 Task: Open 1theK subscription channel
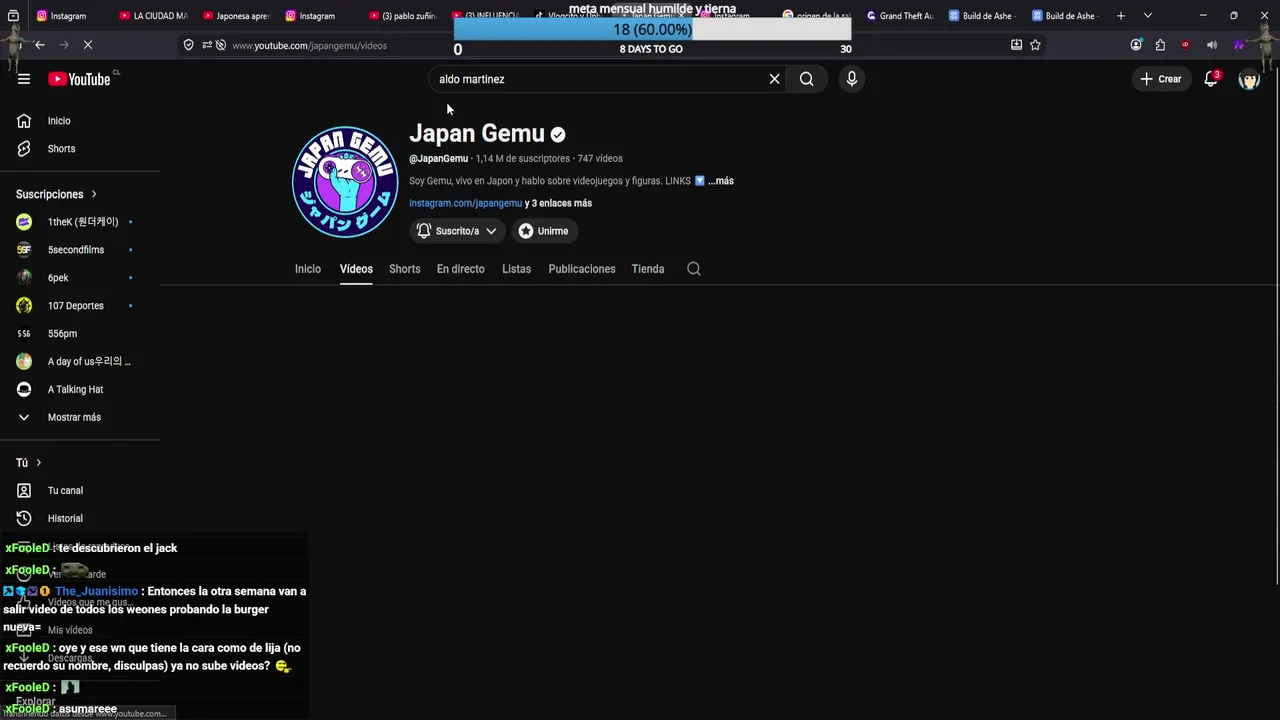tap(80, 222)
